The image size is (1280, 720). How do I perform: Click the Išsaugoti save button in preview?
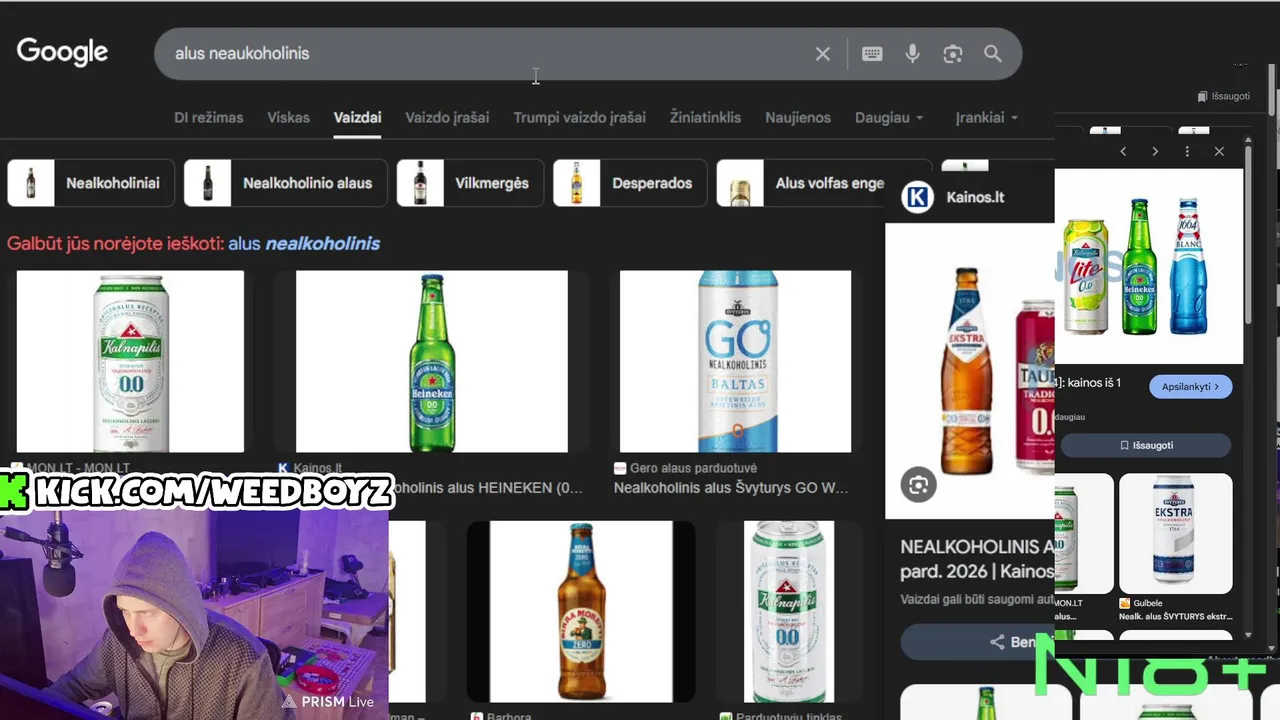(x=1146, y=445)
